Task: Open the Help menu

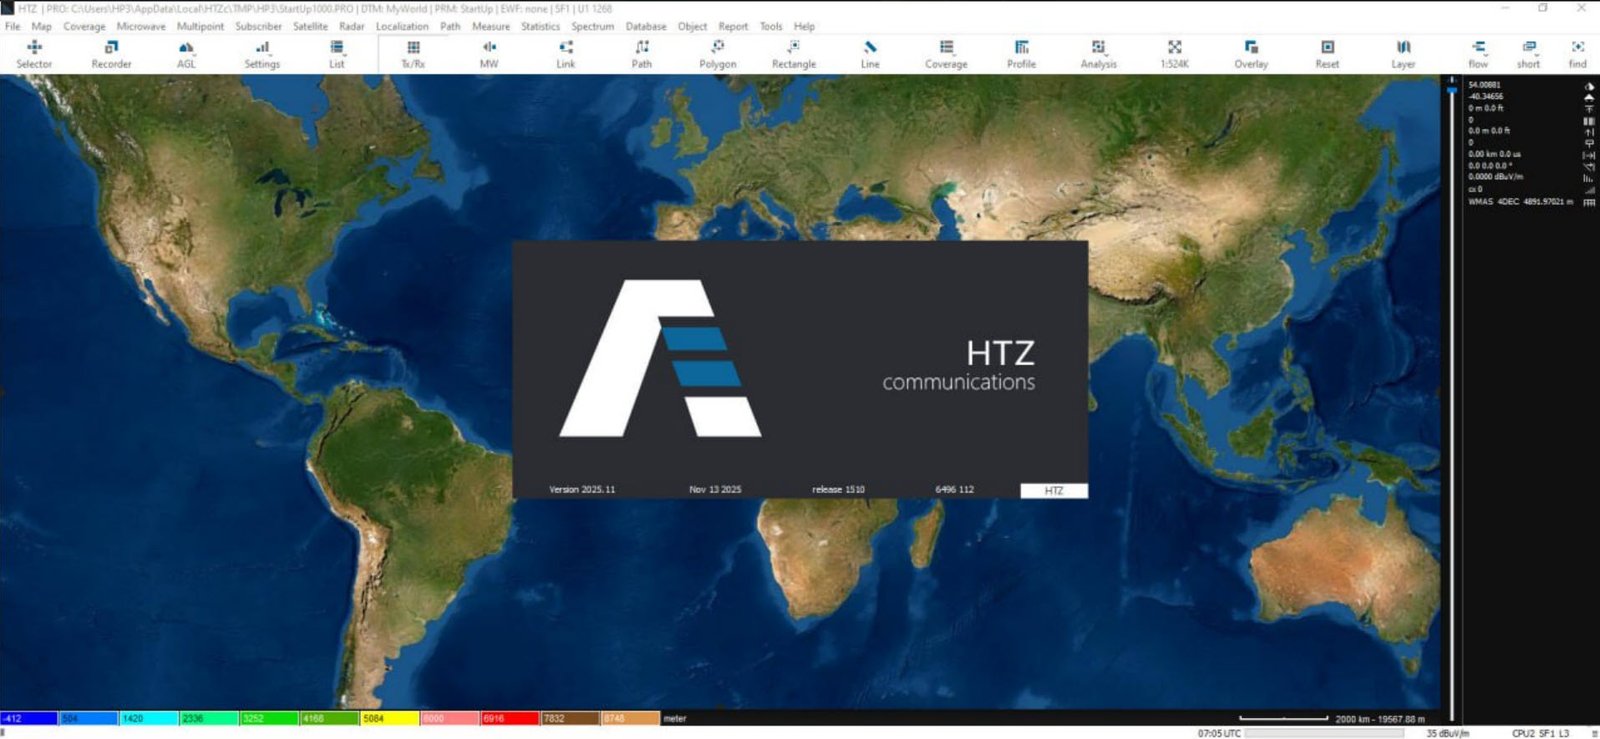Action: [x=804, y=26]
